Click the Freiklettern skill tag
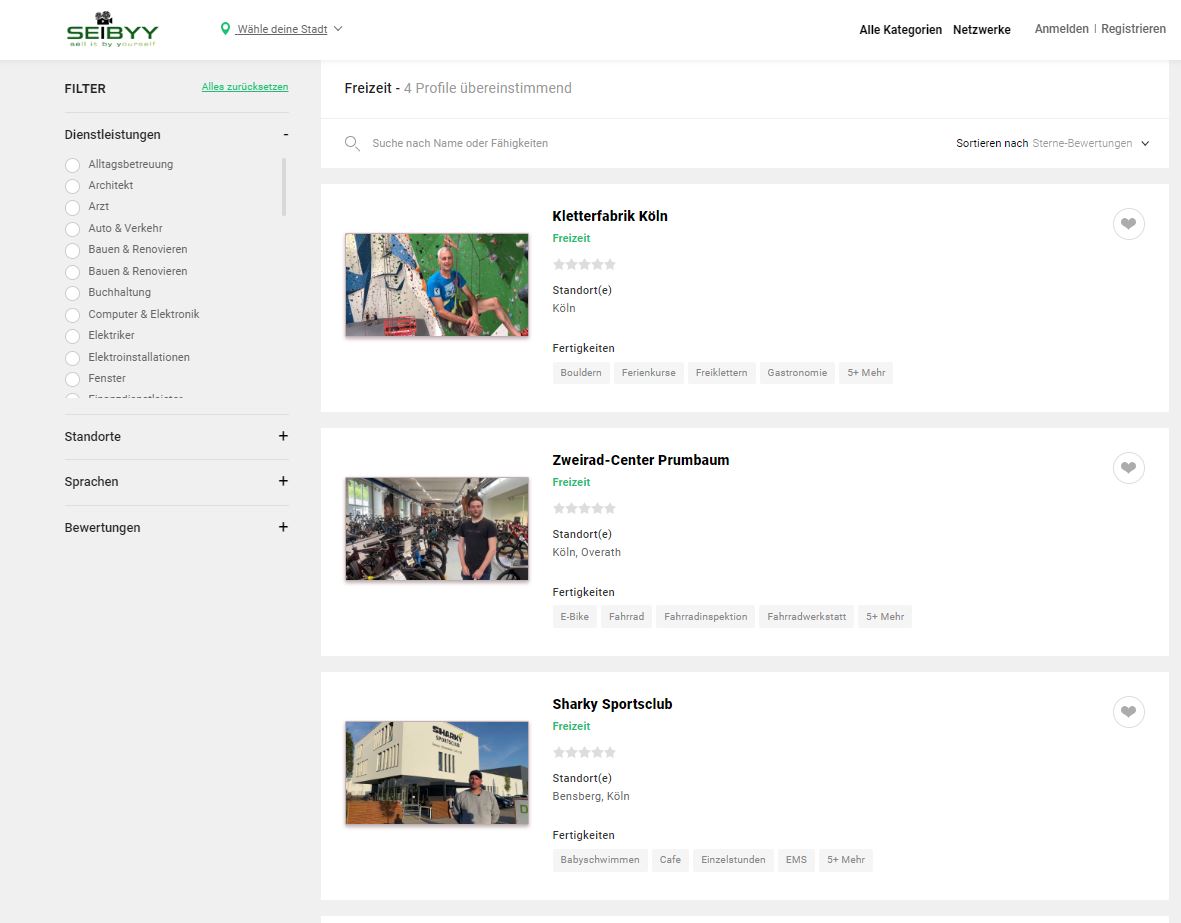 coord(722,373)
